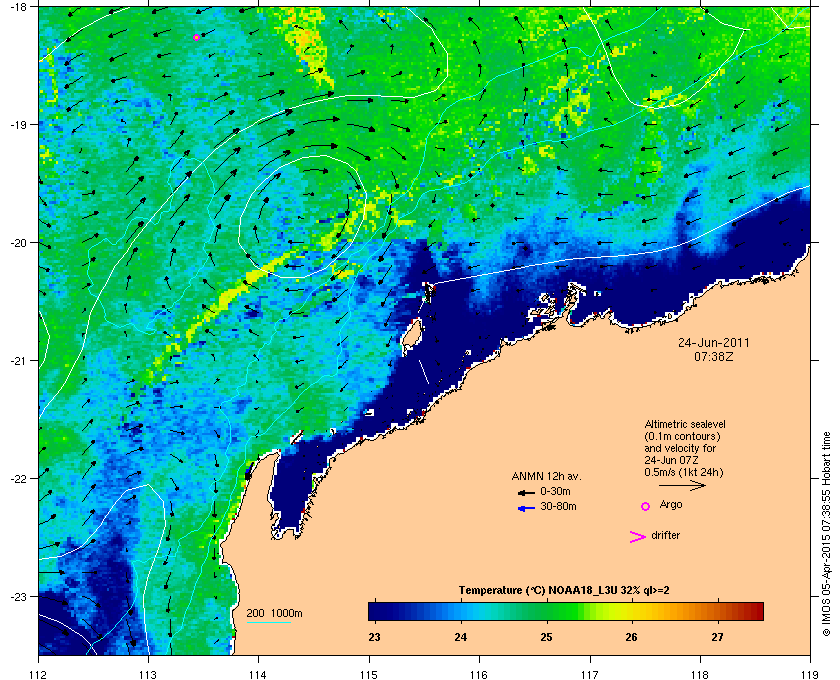The width and height of the screenshot is (840, 680).
Task: Click the 114 longitude axis label
Action: click(x=258, y=675)
